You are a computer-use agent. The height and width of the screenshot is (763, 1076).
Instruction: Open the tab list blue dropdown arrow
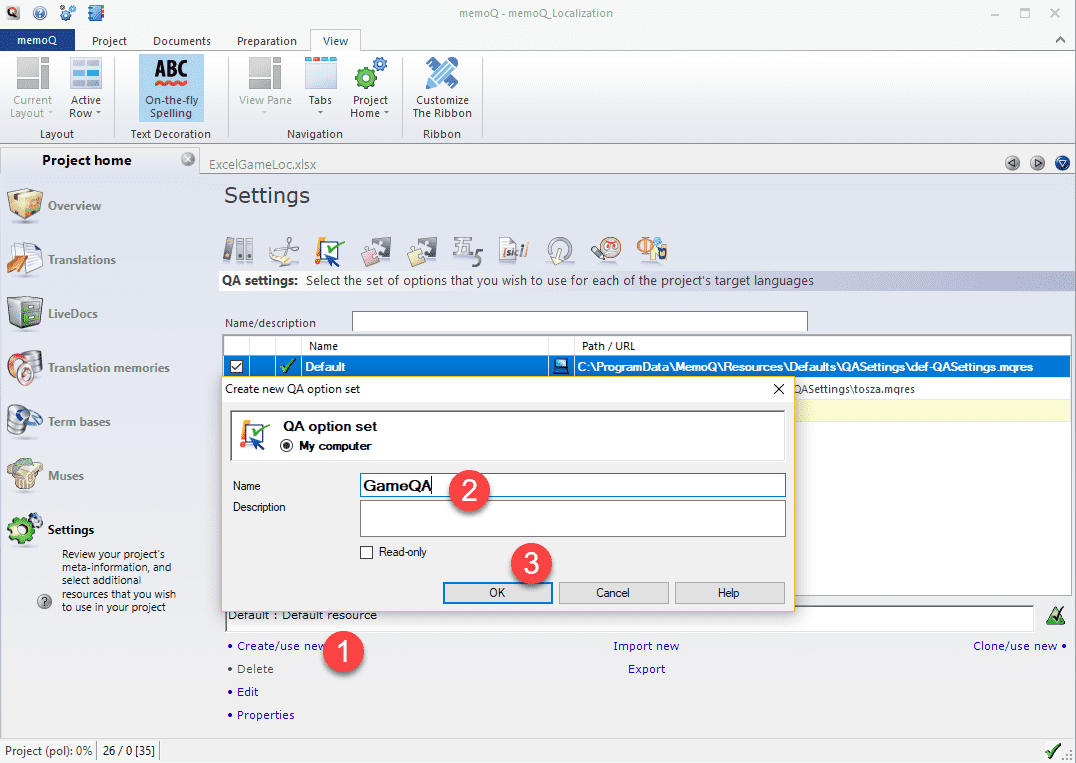point(1062,163)
